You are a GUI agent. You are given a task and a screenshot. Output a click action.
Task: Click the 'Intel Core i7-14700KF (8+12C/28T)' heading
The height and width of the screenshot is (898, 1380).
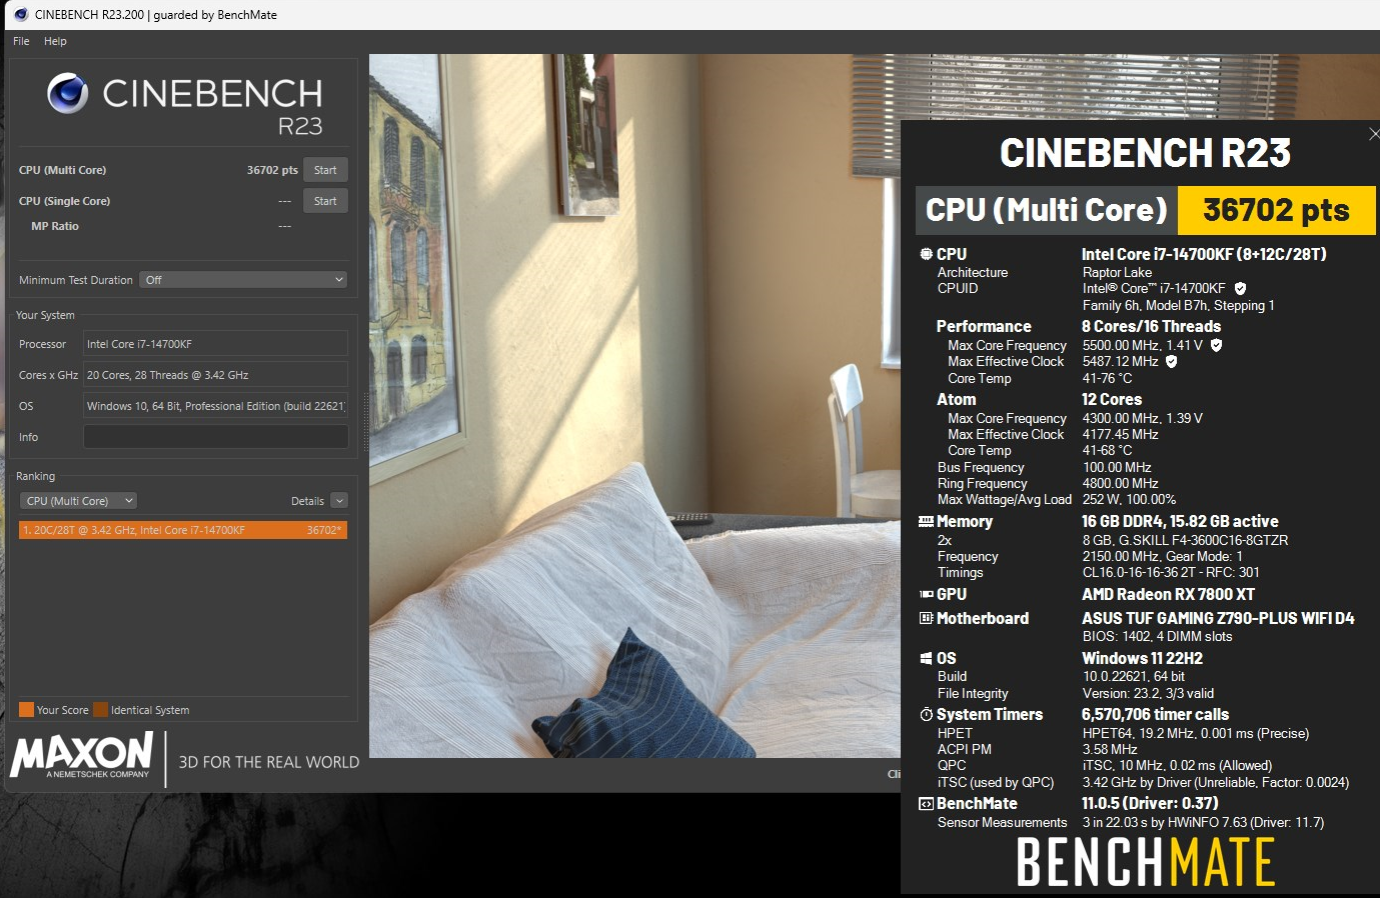coord(1204,254)
